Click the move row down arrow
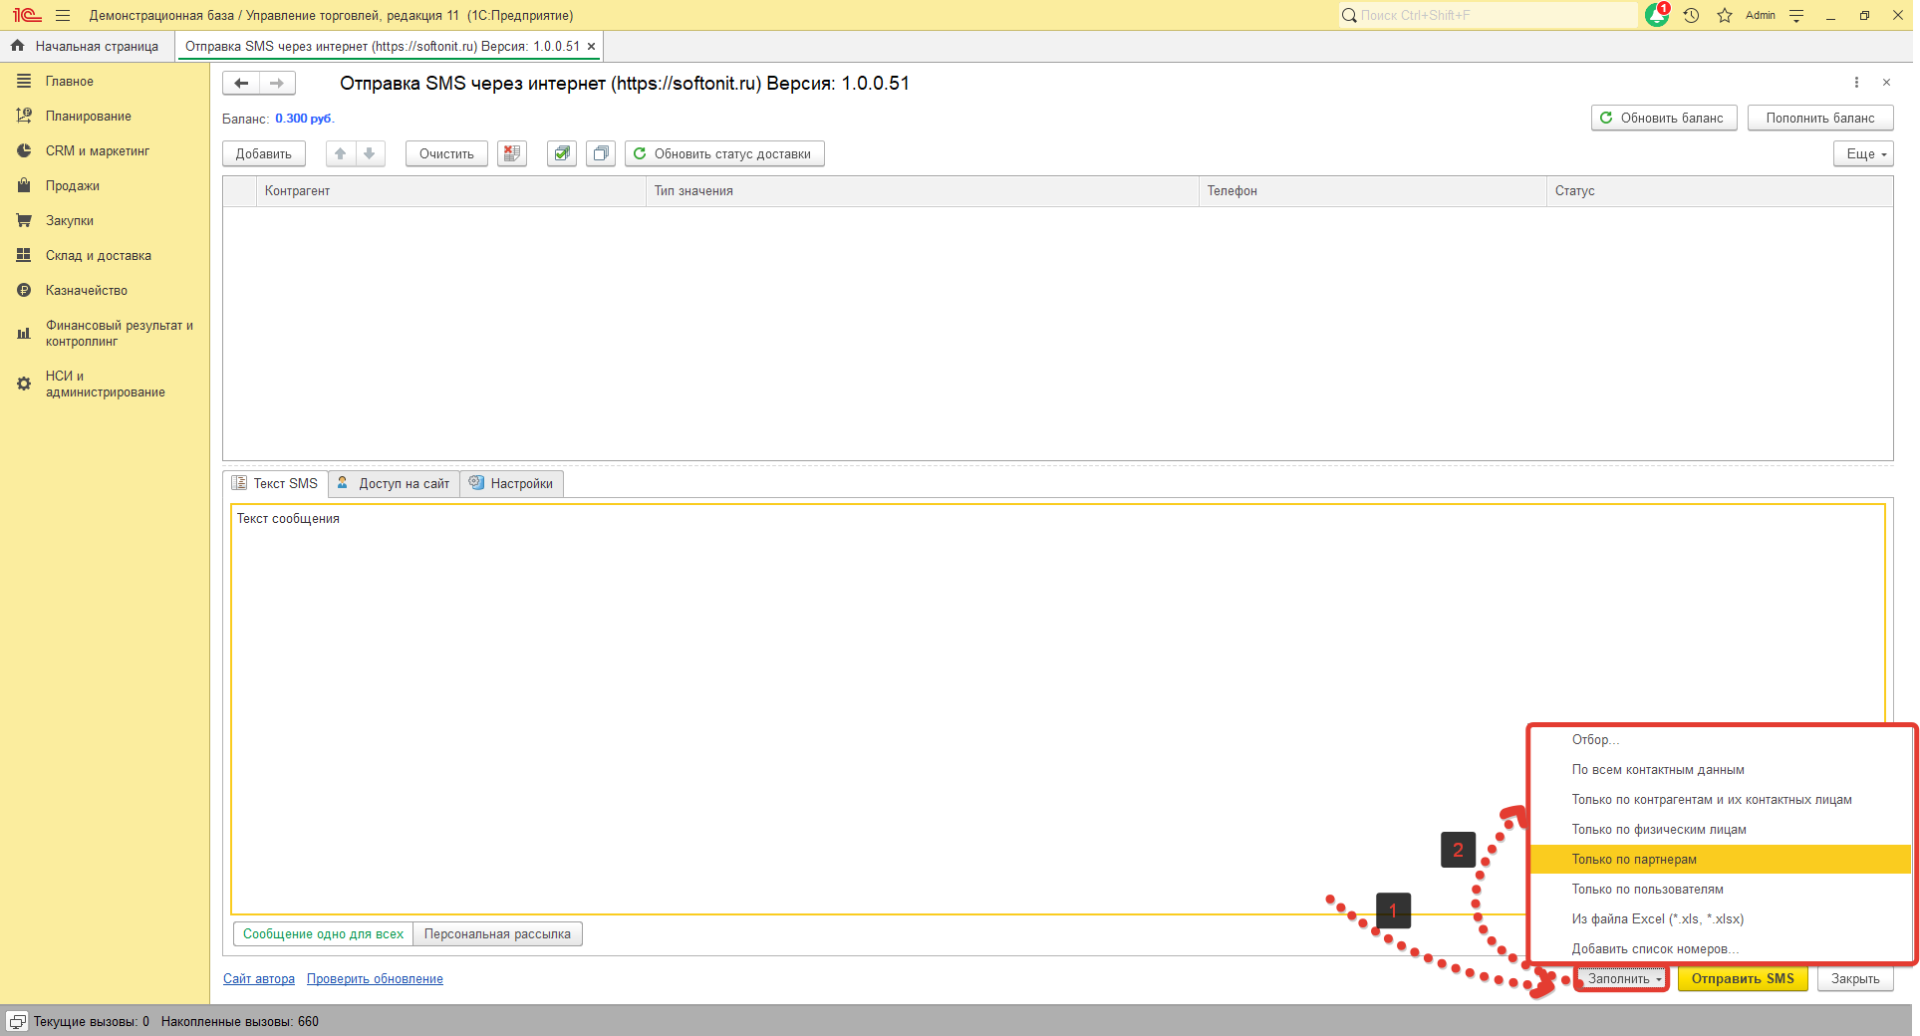This screenshot has width=1920, height=1036. [x=369, y=154]
